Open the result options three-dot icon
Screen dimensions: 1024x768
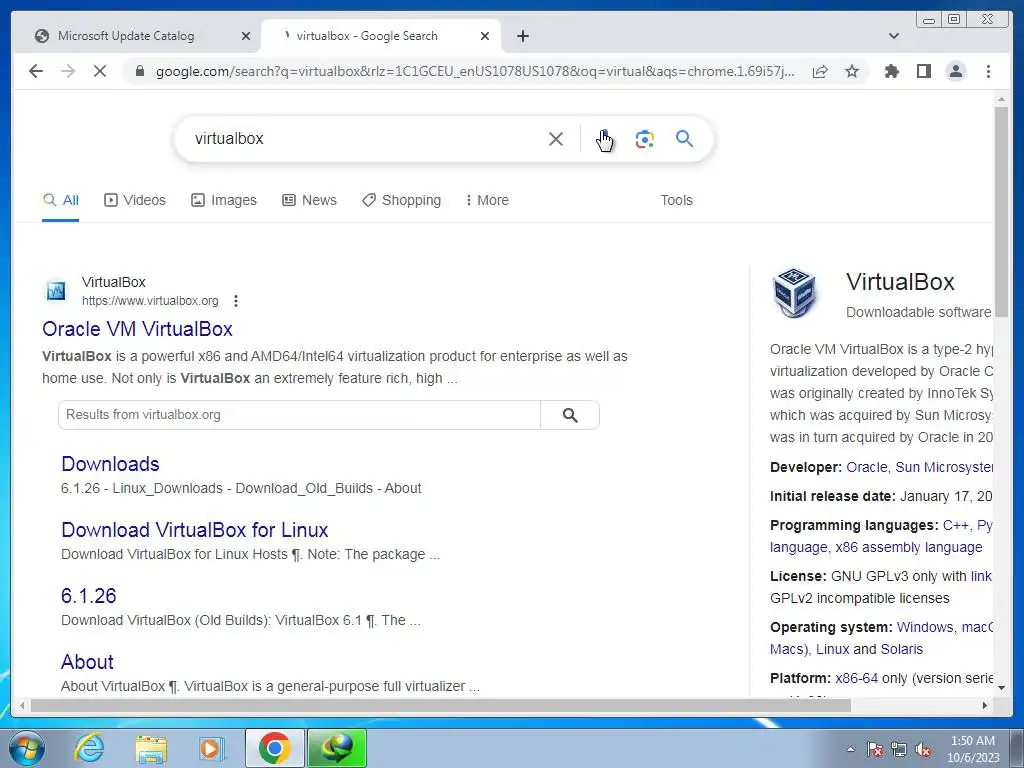pyautogui.click(x=236, y=301)
